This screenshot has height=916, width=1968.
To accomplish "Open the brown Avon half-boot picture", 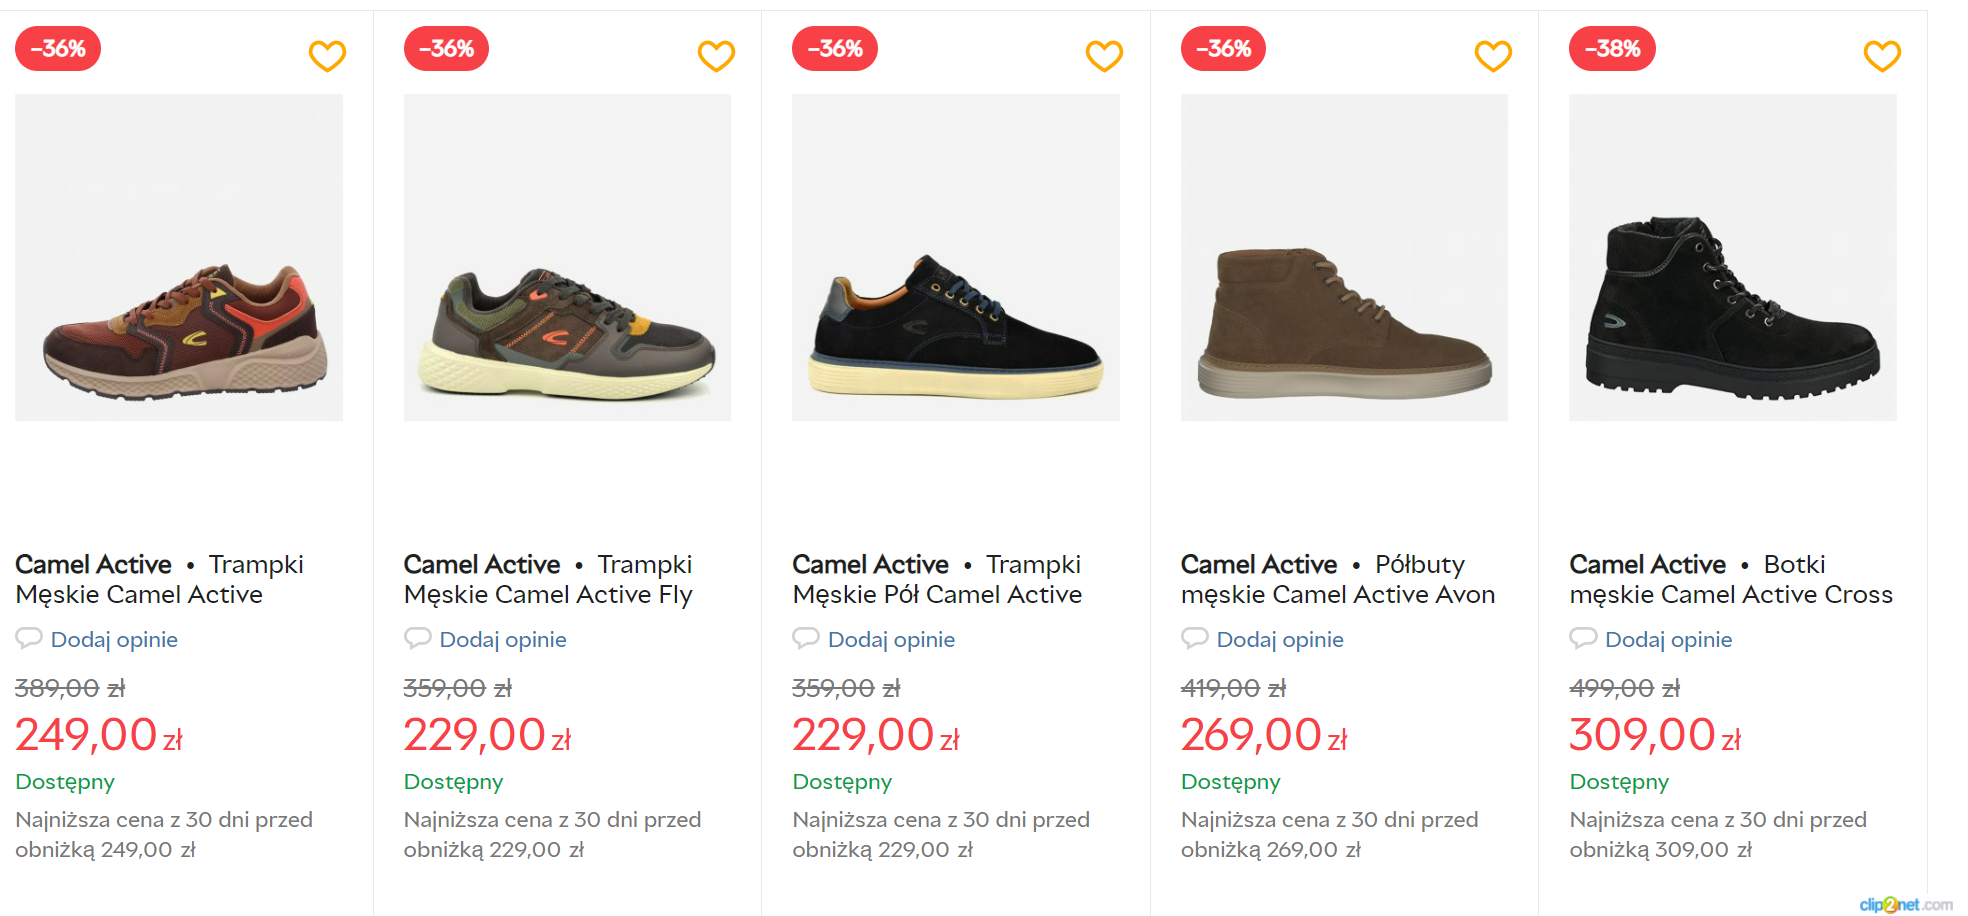I will coord(1344,258).
